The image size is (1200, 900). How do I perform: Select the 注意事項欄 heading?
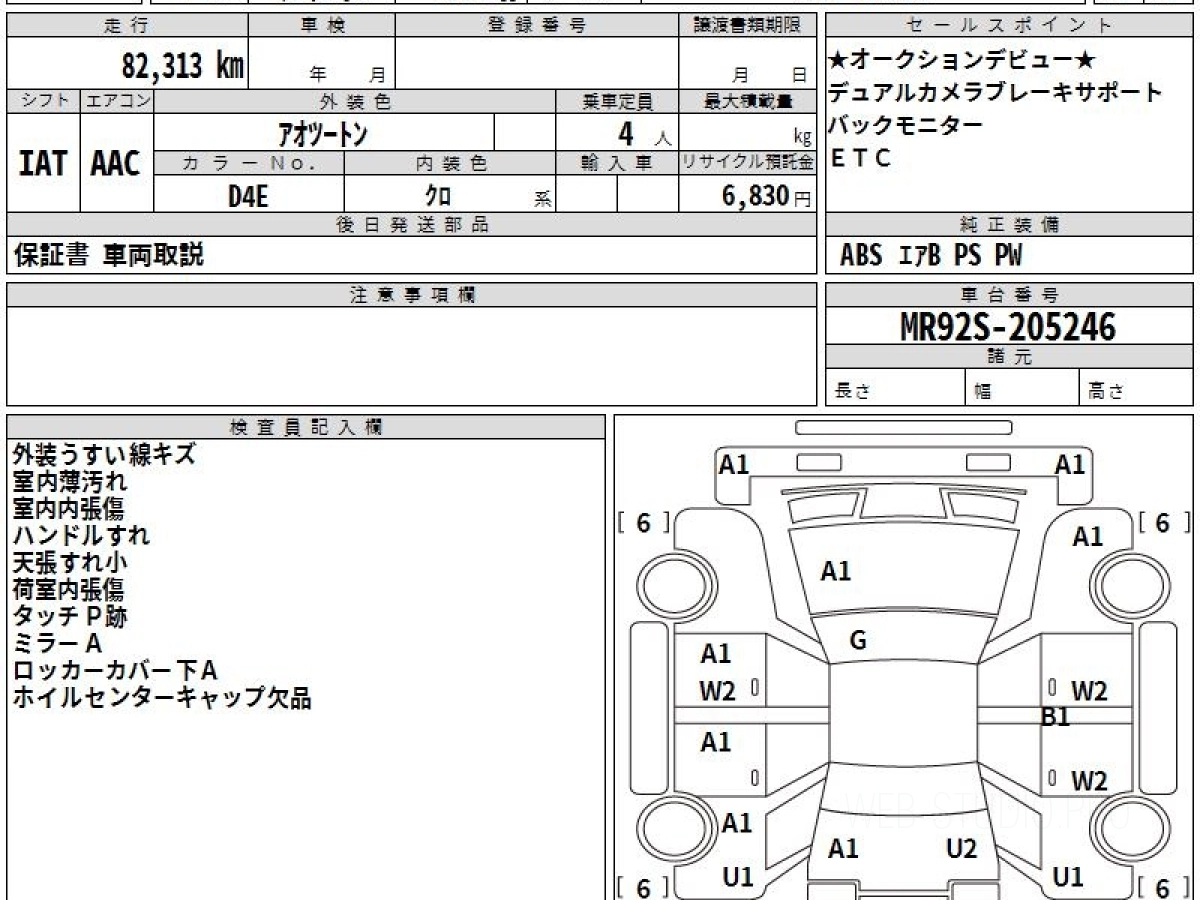coord(411,295)
